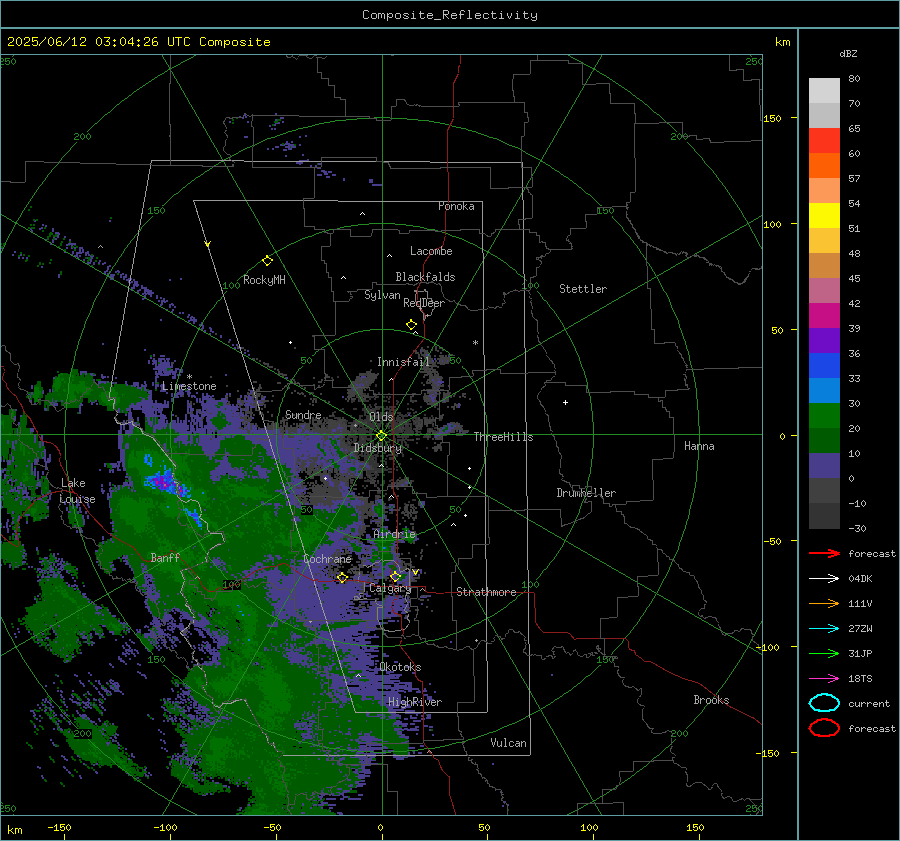Viewport: 900px width, 841px height.
Task: Click the Blackfalds city label
Action: tap(425, 277)
